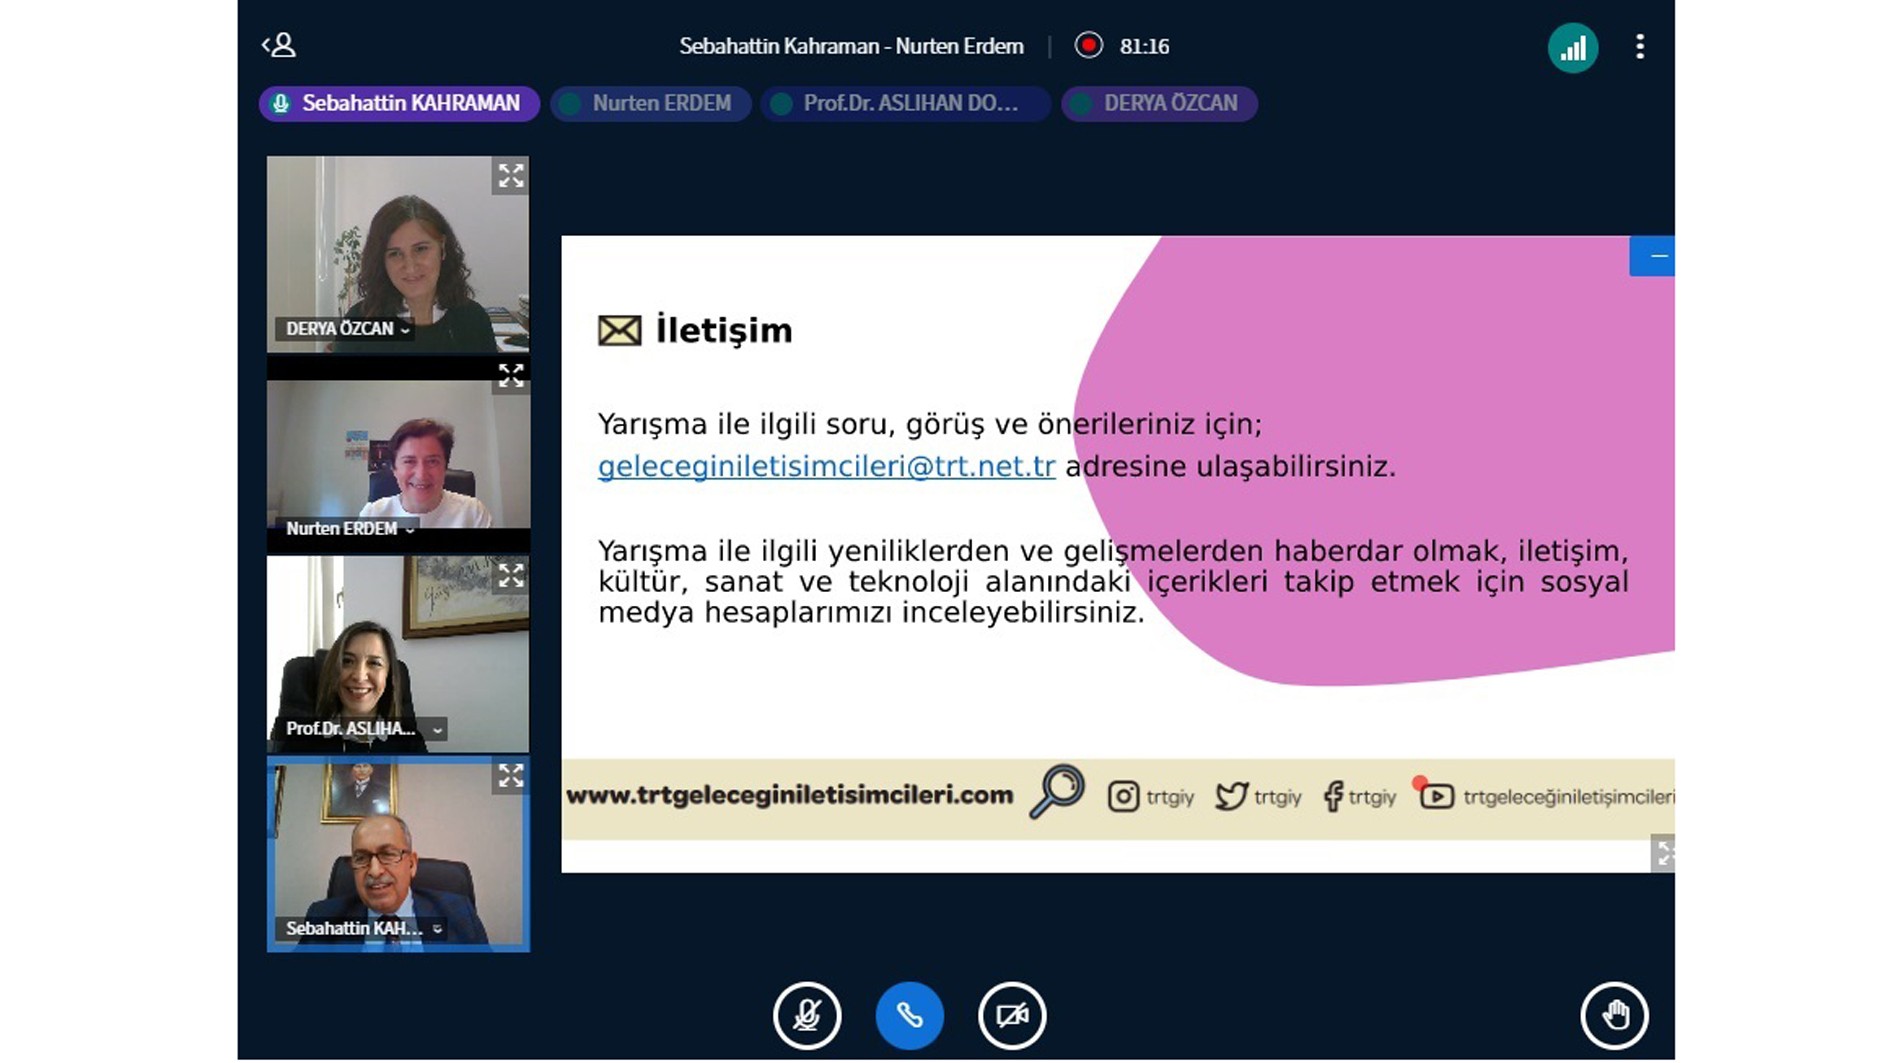This screenshot has width=1890, height=1063.
Task: Hang up with the phone button
Action: click(909, 1015)
